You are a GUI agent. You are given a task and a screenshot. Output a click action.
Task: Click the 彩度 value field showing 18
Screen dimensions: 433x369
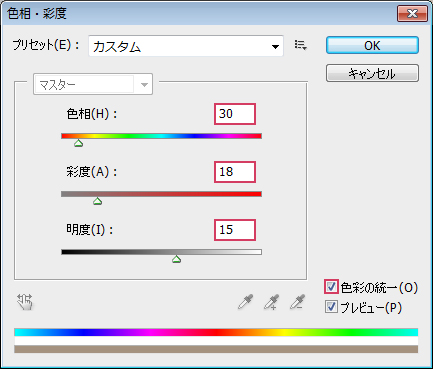click(235, 172)
